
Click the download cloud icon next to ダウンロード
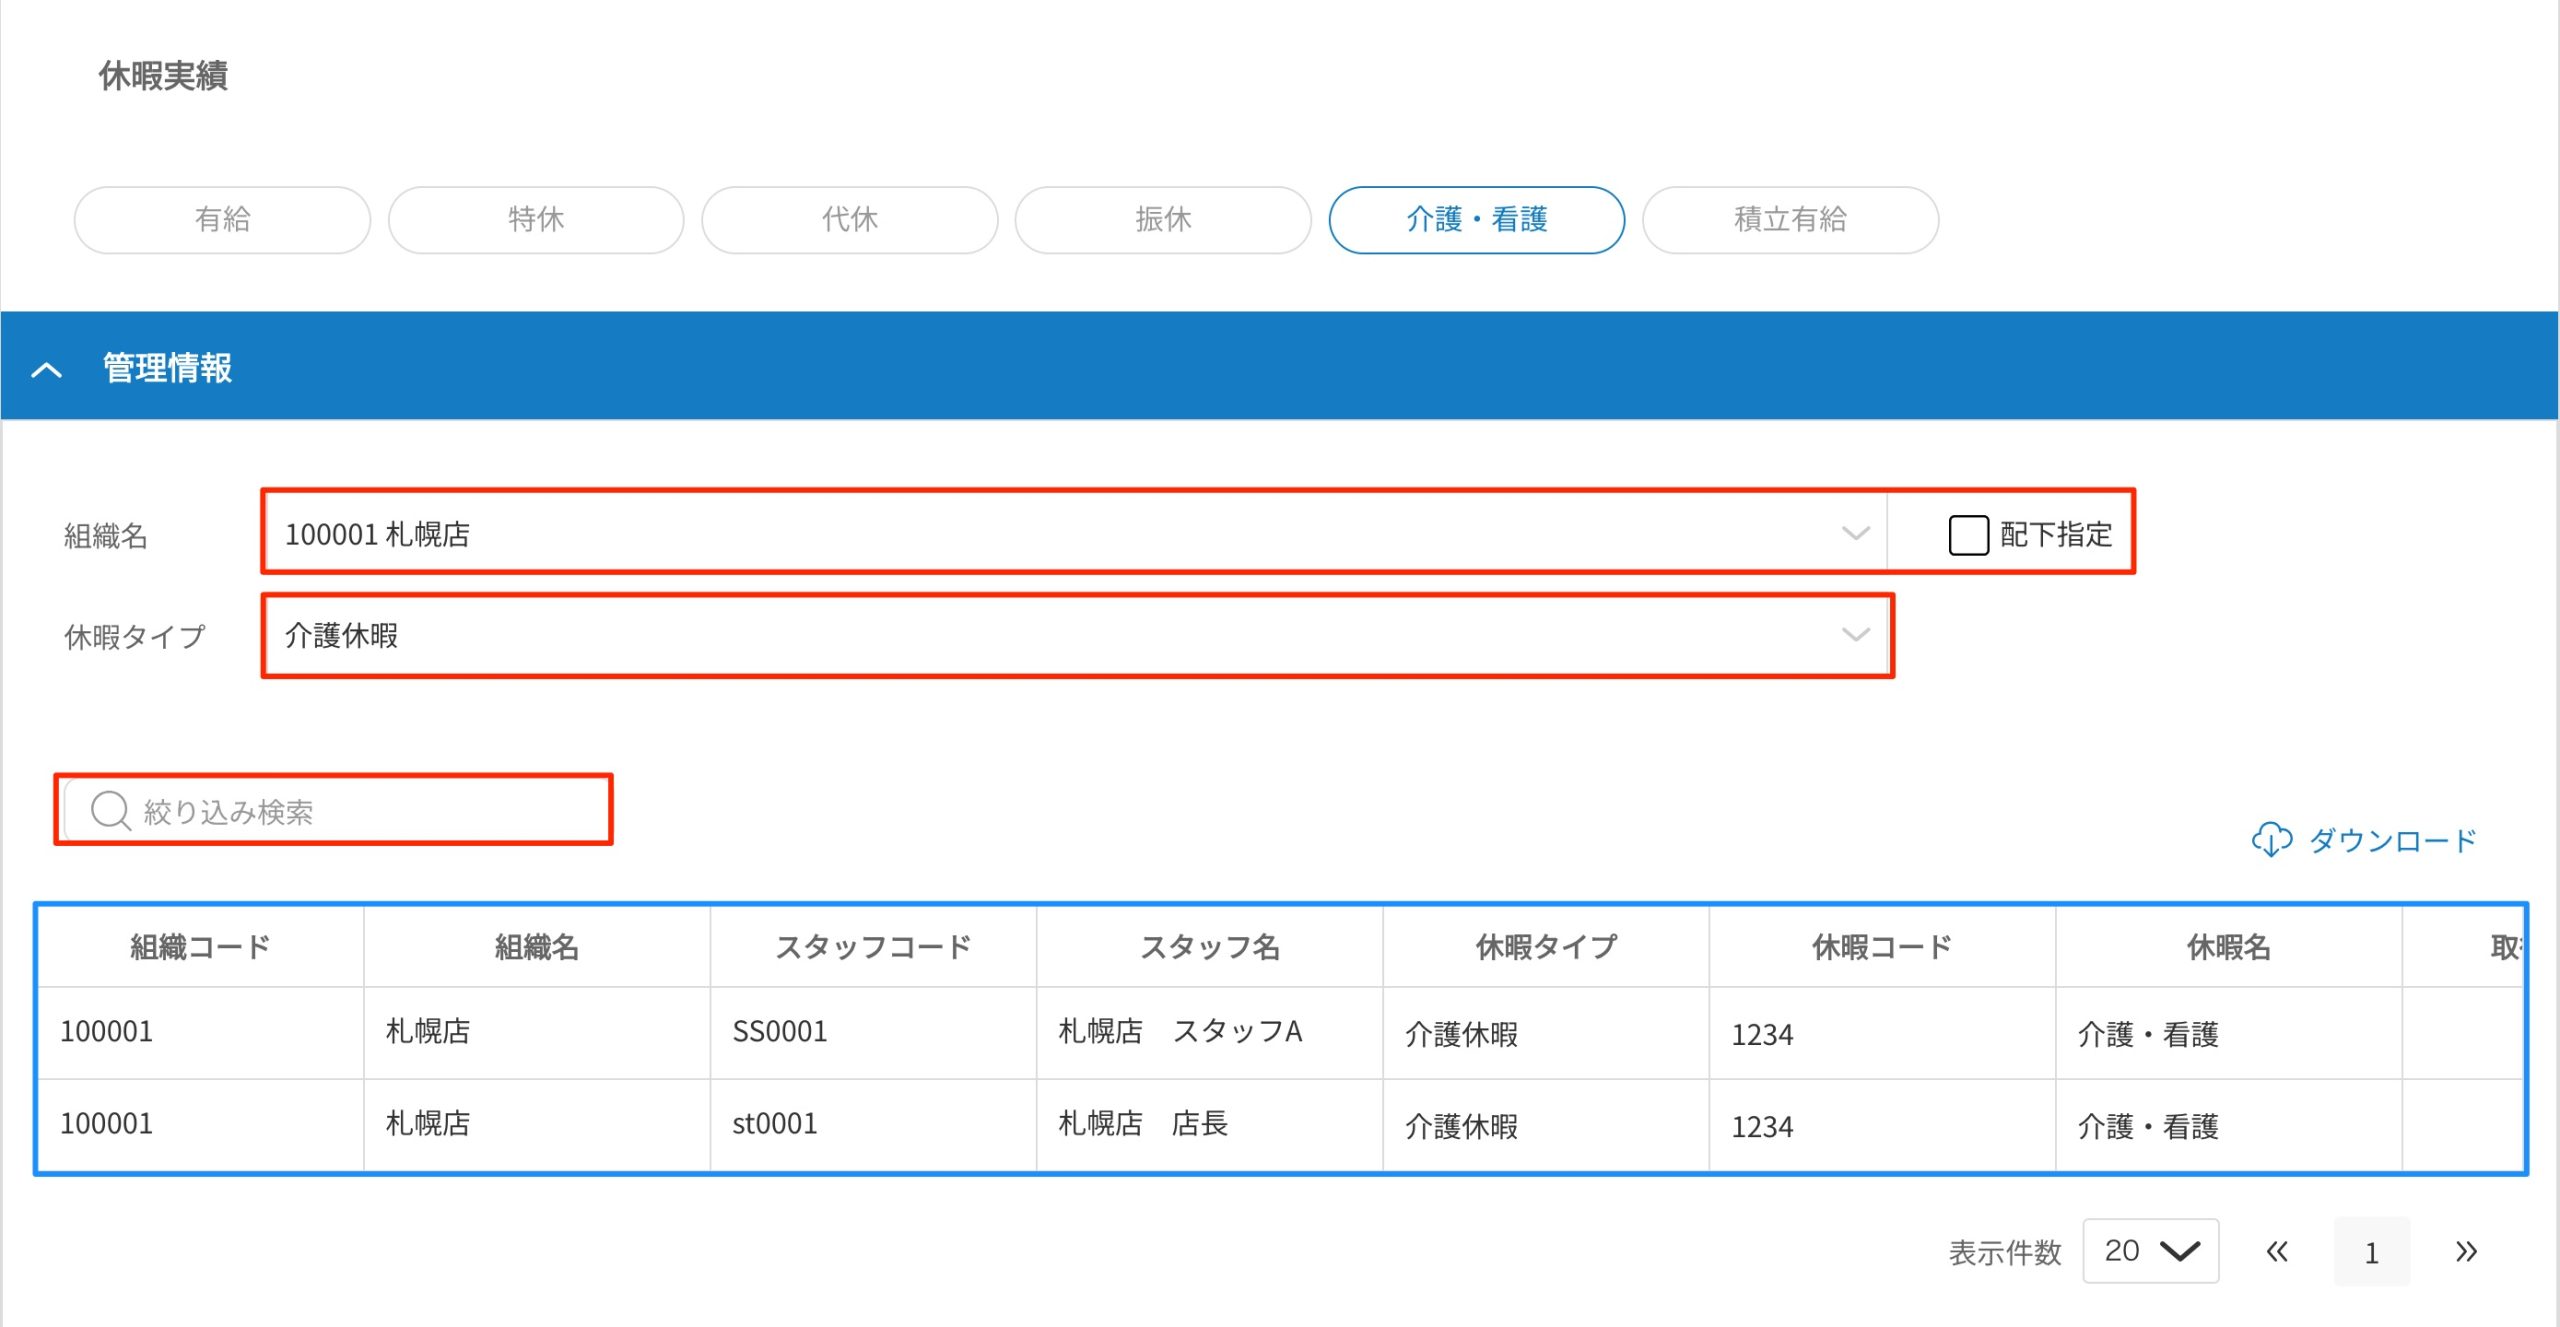point(2272,840)
